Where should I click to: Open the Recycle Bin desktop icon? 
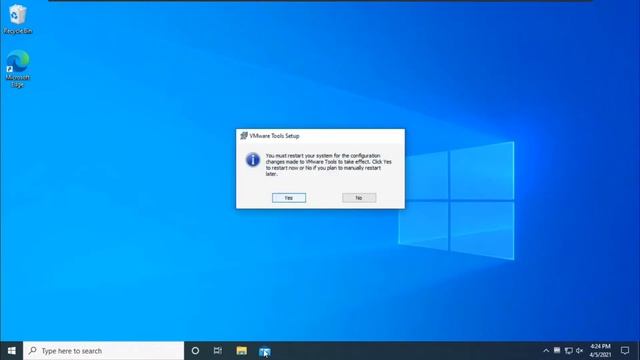(x=17, y=20)
